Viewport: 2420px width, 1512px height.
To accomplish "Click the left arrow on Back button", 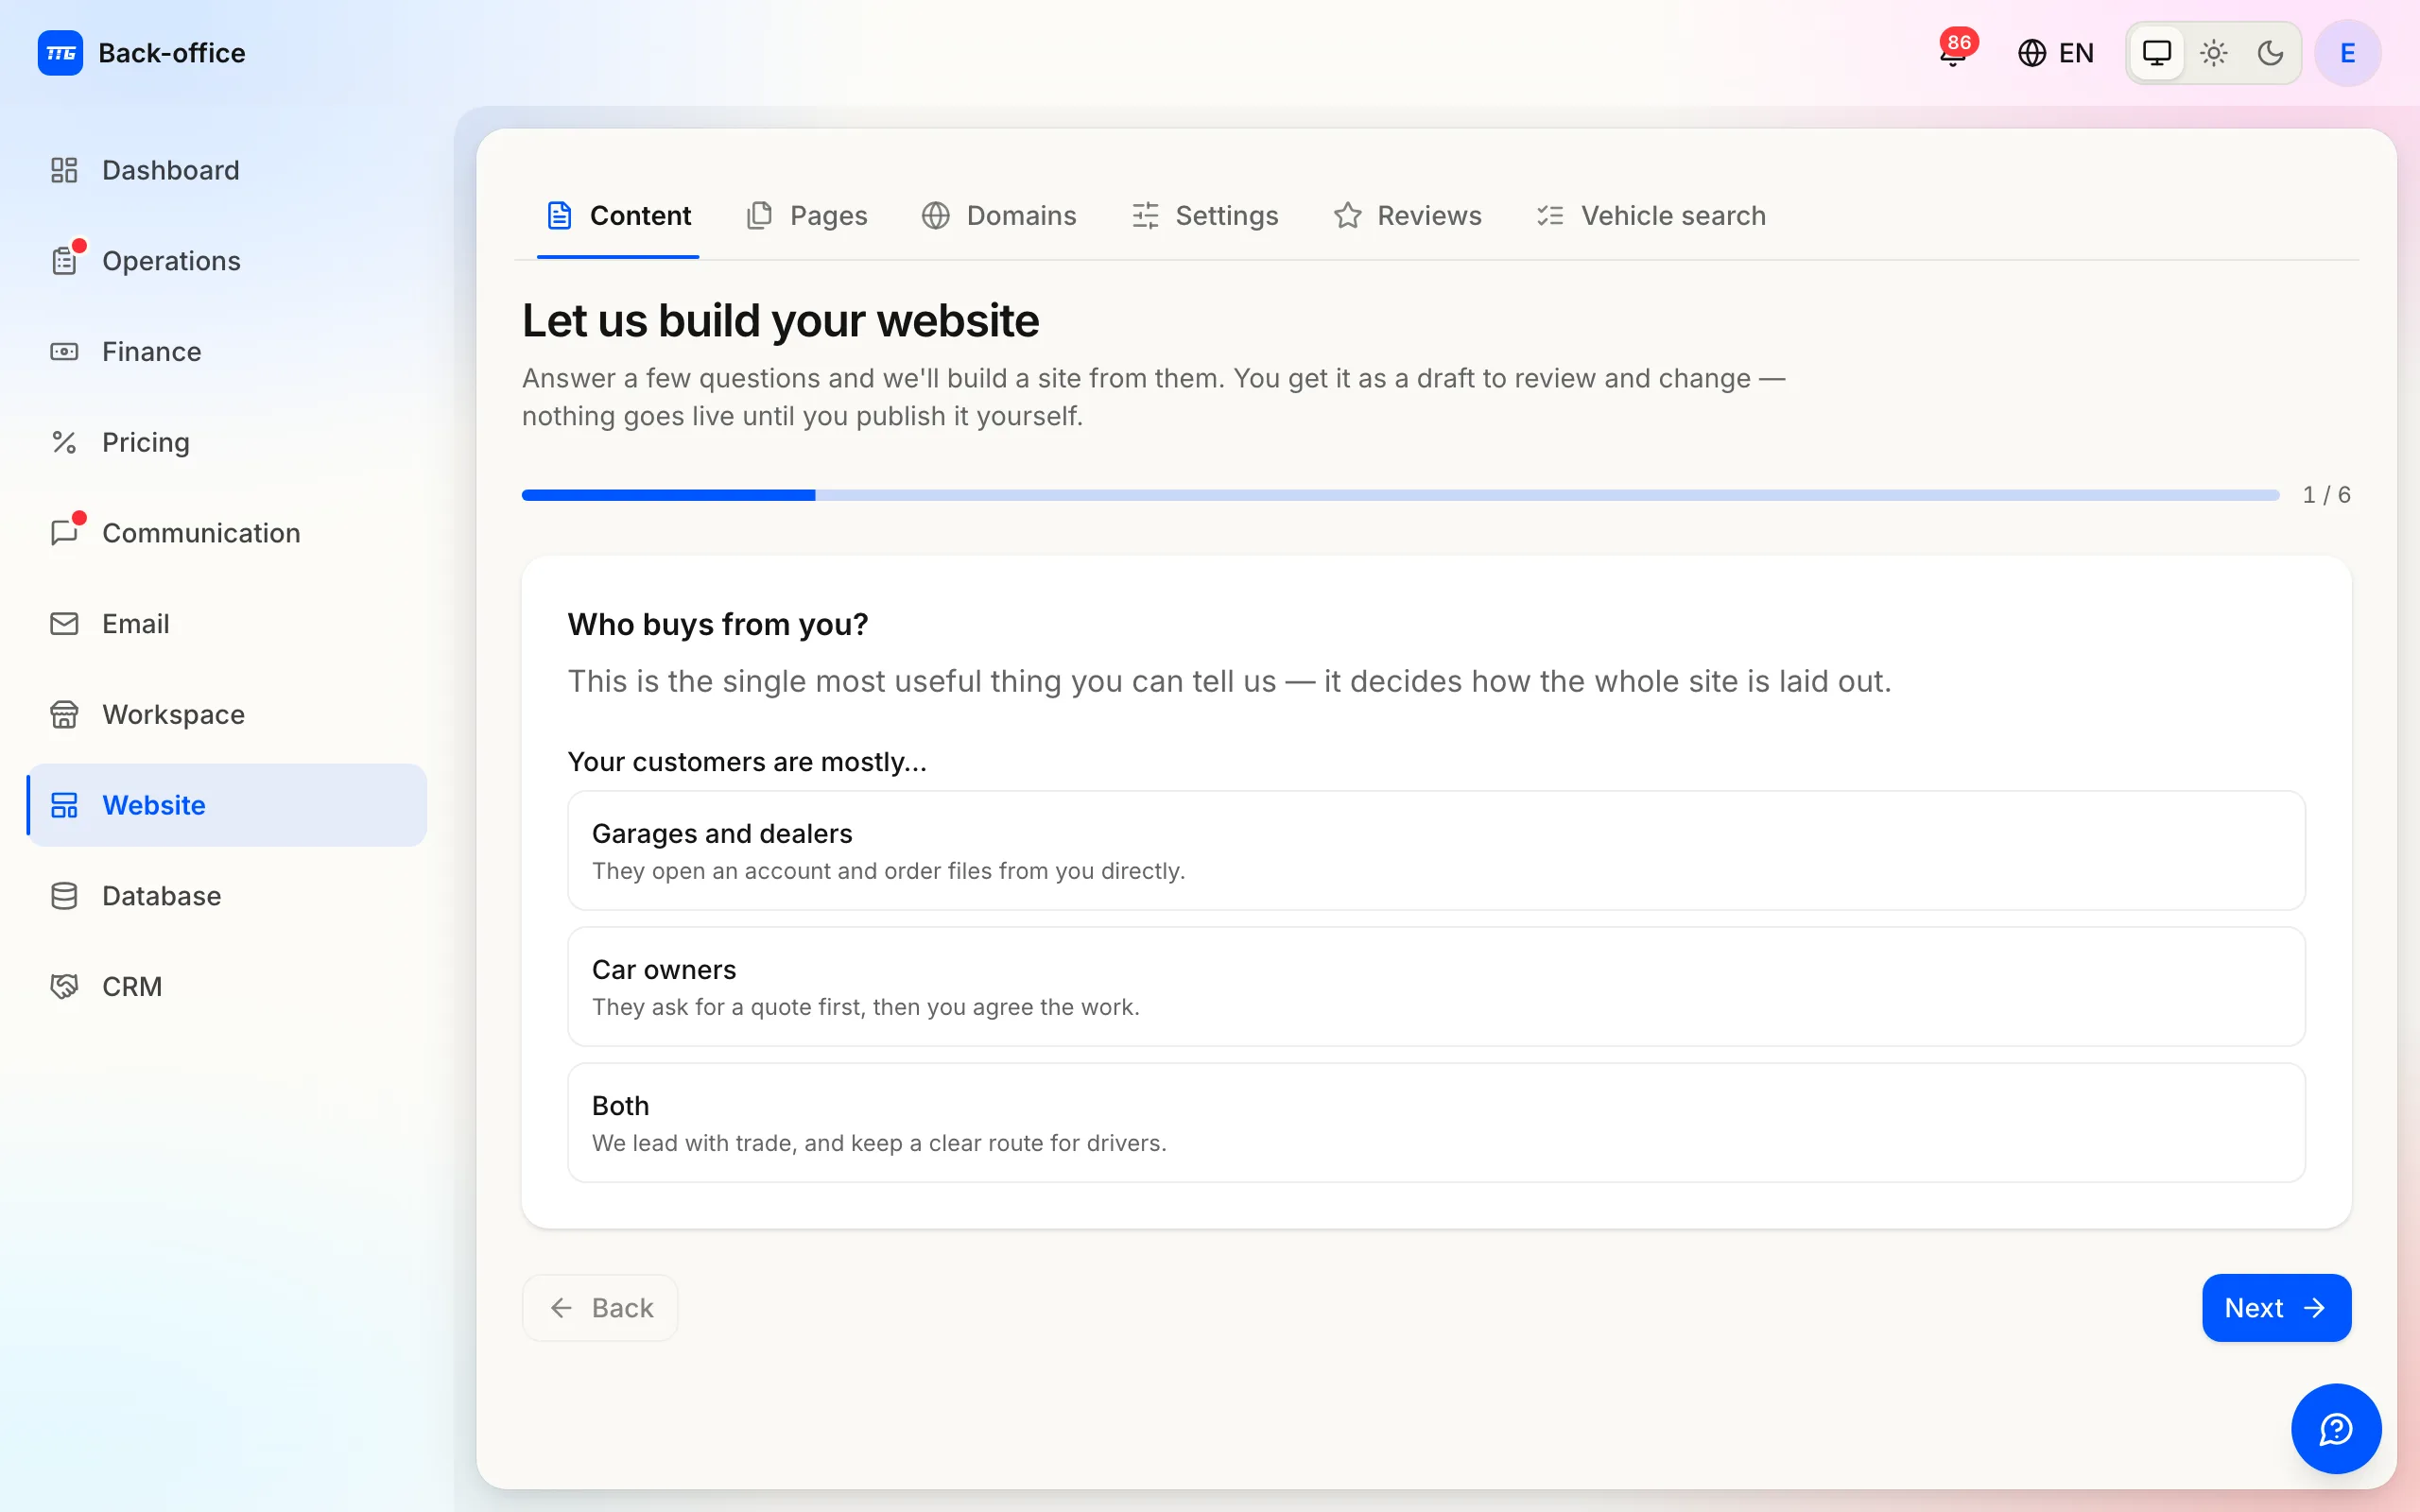I will click(561, 1308).
